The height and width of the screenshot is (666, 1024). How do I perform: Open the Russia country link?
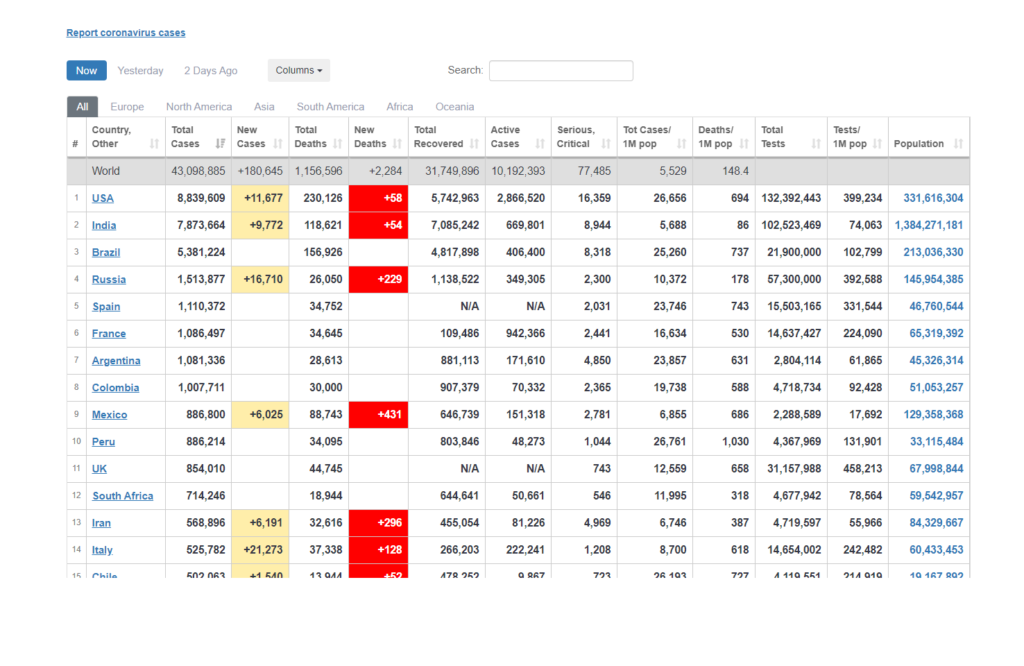pyautogui.click(x=108, y=279)
